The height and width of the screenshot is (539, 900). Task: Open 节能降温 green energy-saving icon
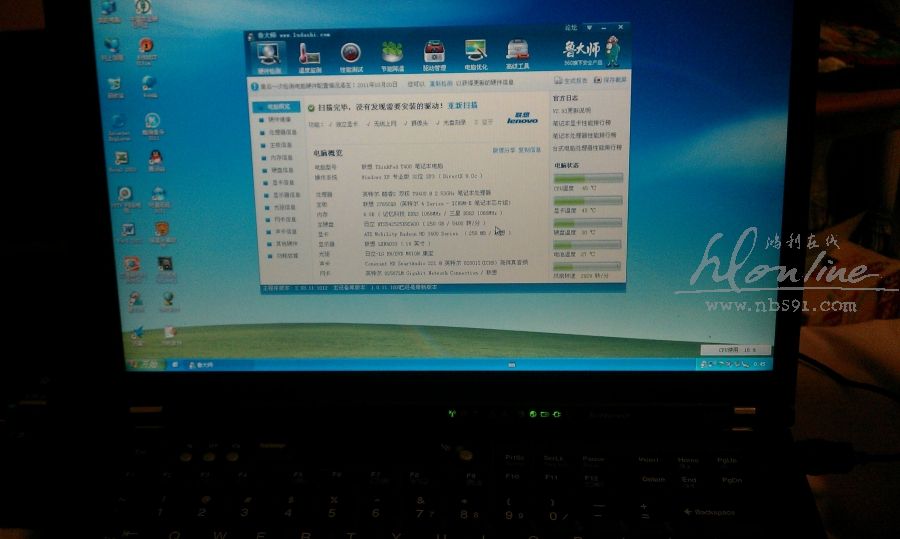coord(392,56)
